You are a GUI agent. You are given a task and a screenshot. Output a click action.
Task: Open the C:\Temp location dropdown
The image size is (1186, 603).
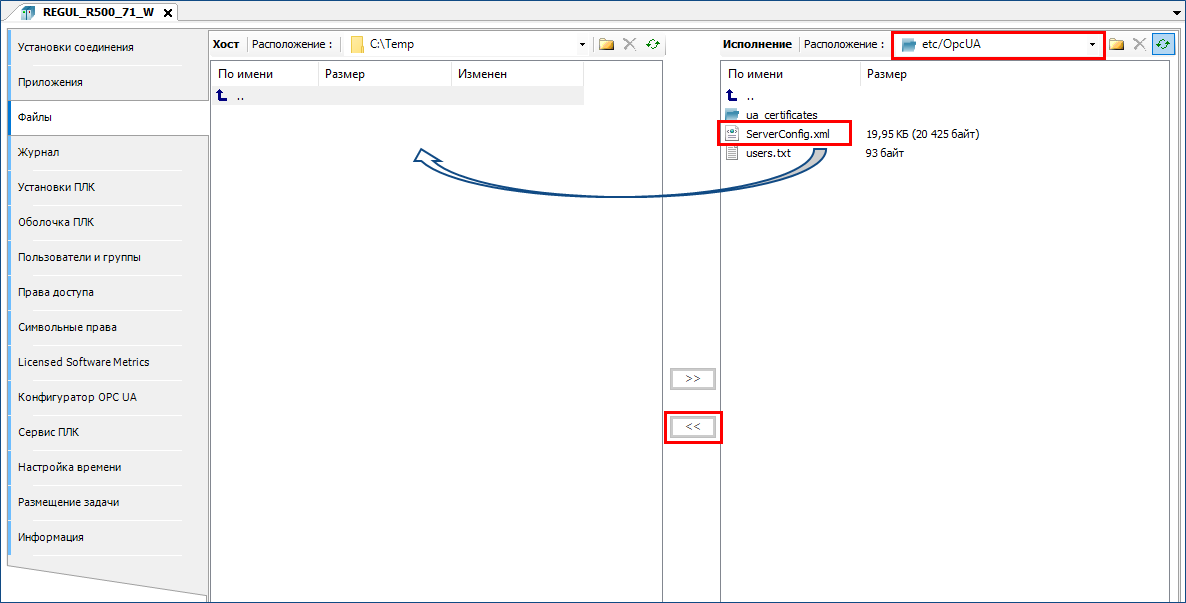(583, 45)
